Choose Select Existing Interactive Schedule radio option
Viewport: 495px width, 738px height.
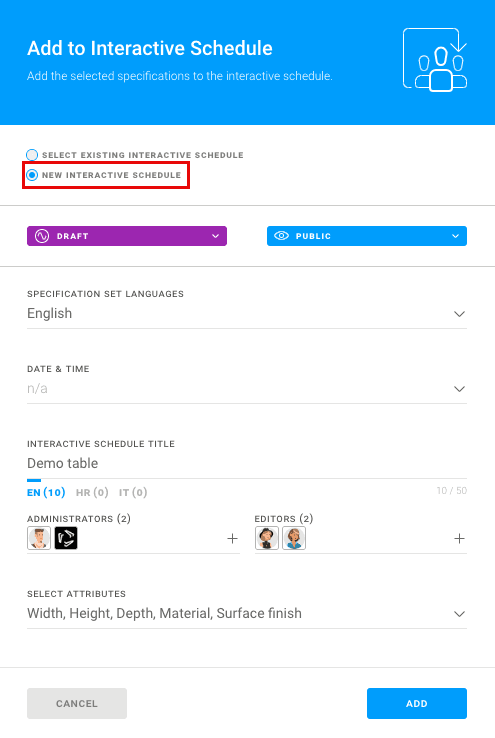[32, 155]
